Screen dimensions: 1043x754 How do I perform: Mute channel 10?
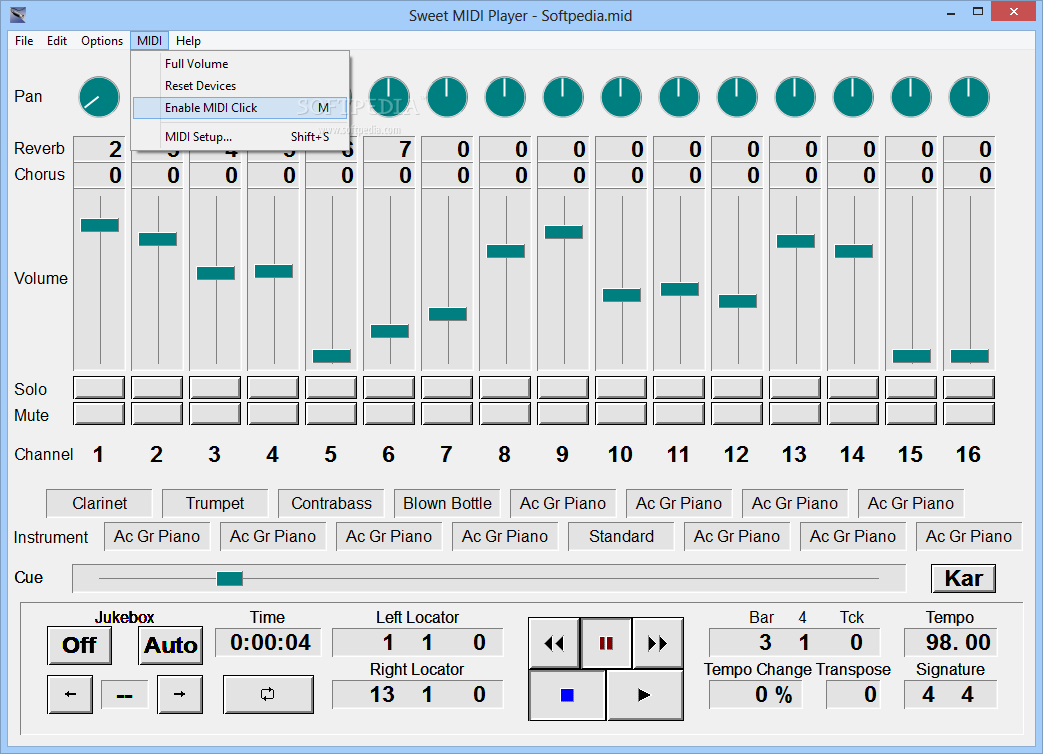tap(621, 414)
